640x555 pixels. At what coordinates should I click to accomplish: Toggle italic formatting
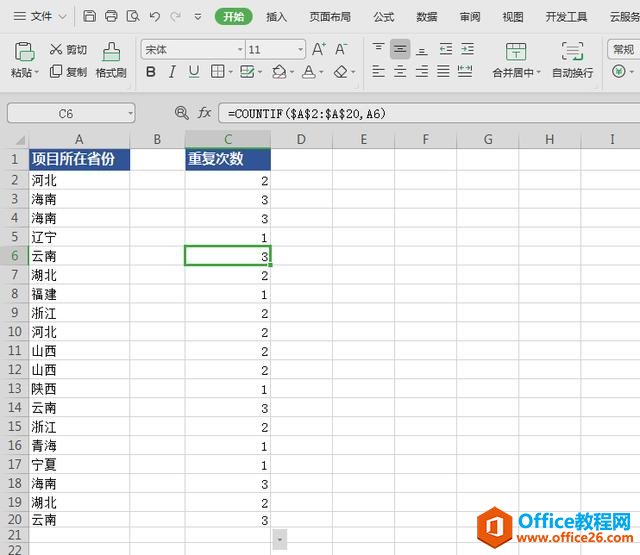pos(172,72)
